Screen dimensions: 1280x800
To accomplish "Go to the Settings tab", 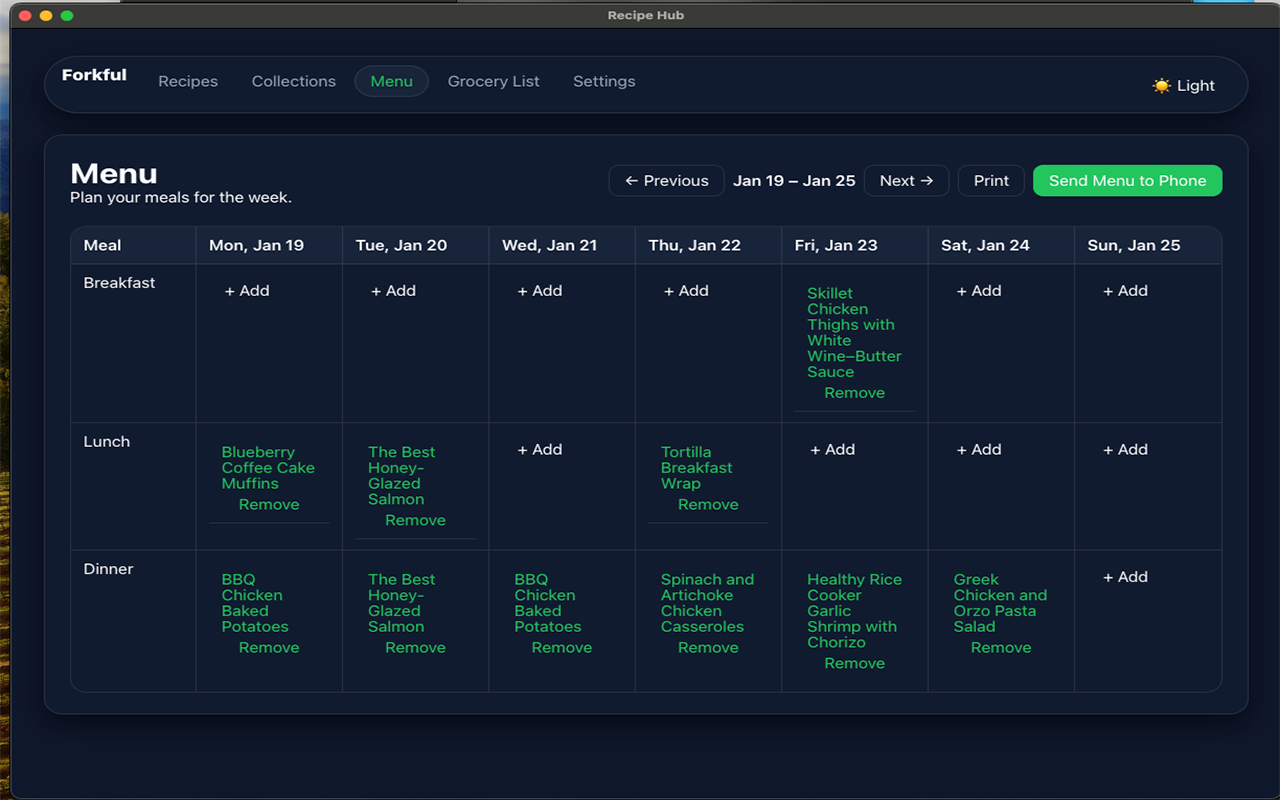I will coord(604,82).
